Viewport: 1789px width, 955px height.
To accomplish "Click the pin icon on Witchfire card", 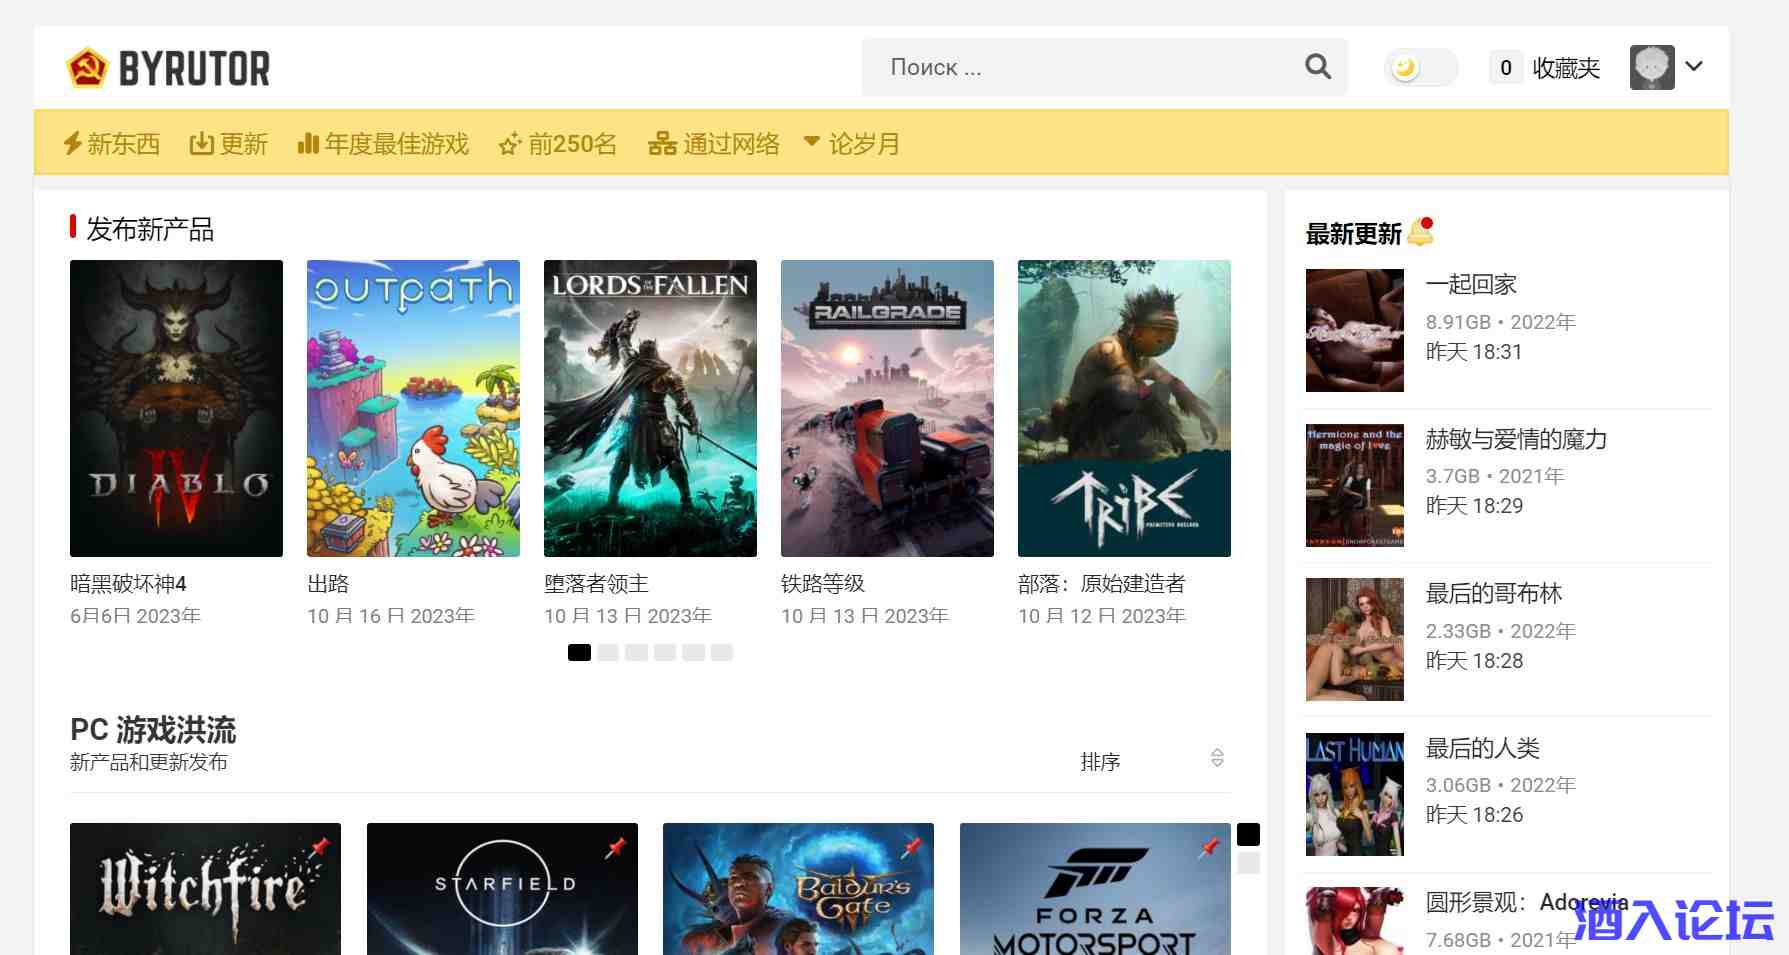I will point(319,847).
